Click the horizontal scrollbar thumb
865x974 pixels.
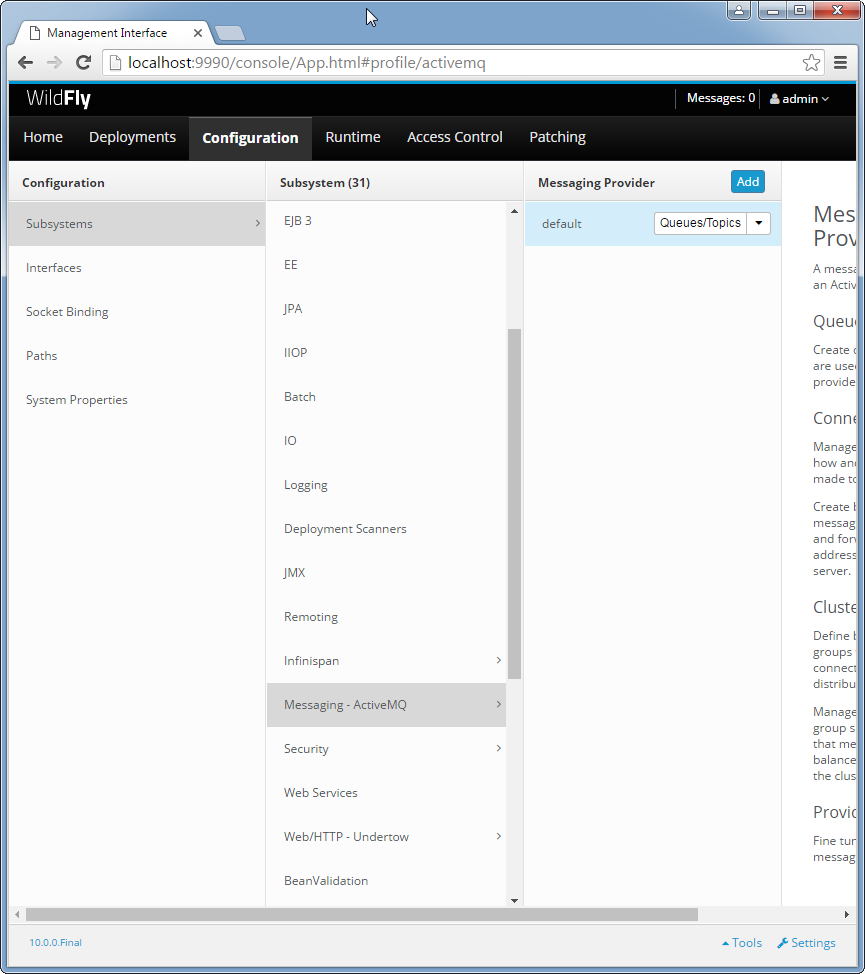point(362,915)
